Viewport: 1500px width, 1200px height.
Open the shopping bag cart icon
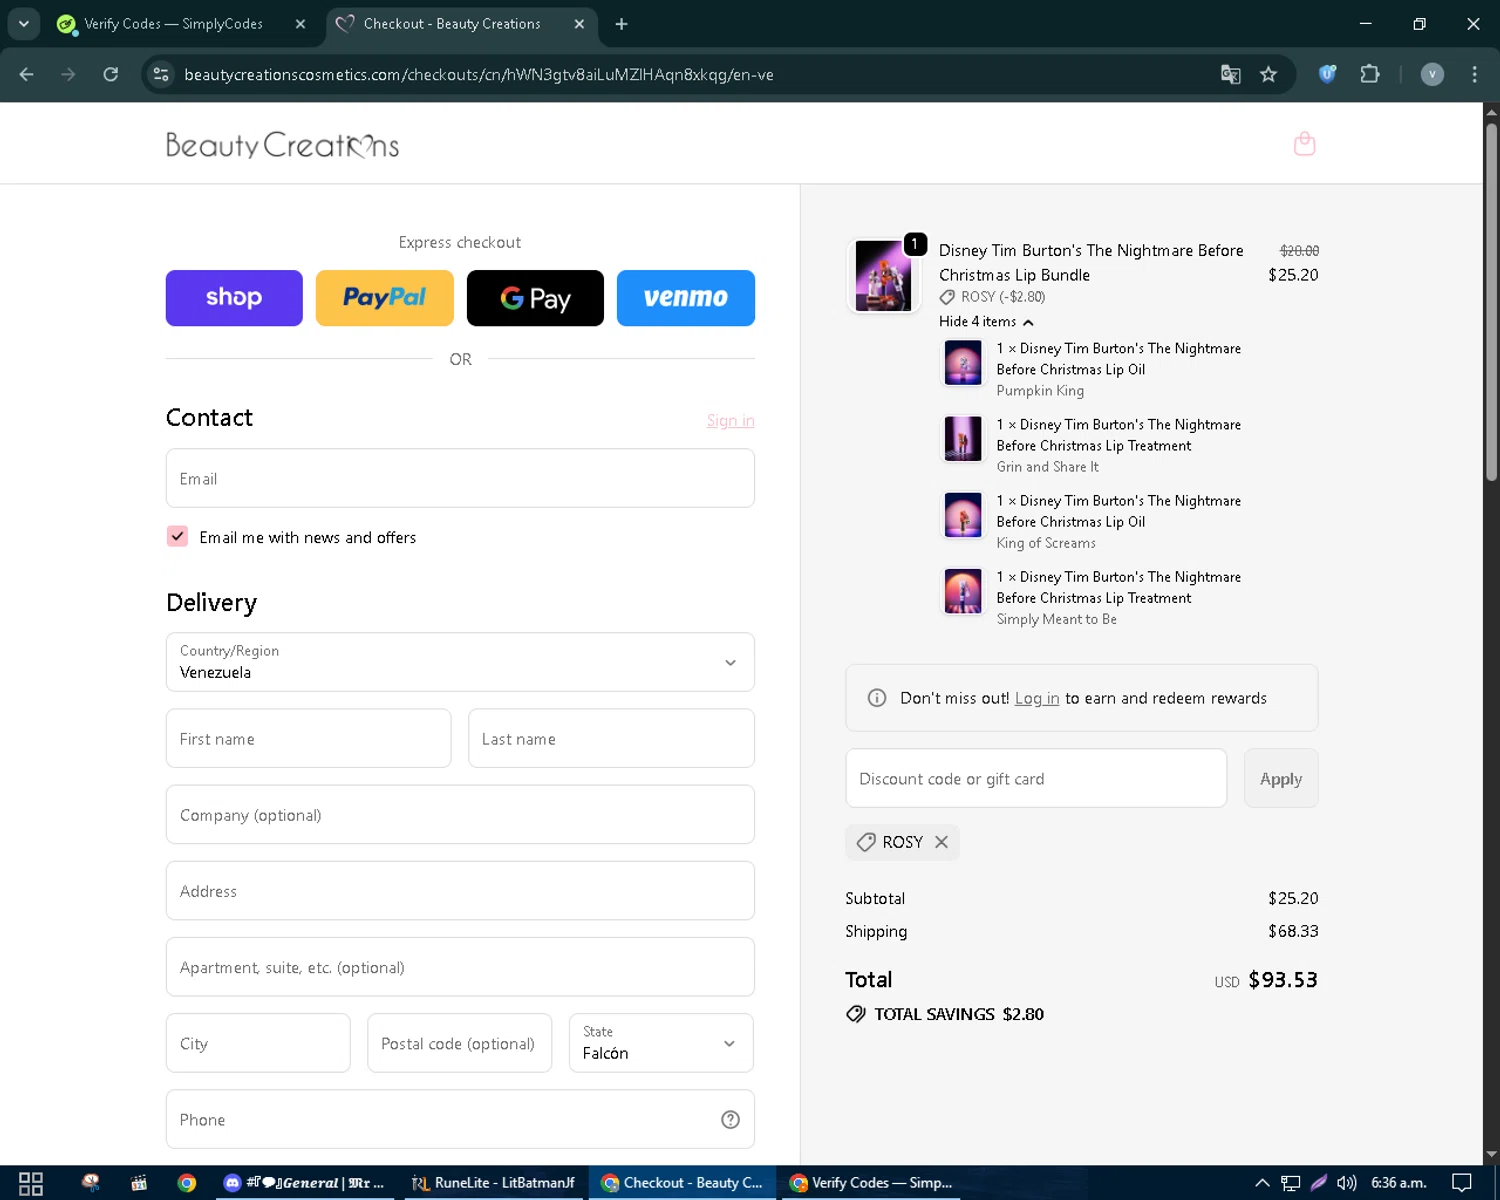pyautogui.click(x=1304, y=144)
